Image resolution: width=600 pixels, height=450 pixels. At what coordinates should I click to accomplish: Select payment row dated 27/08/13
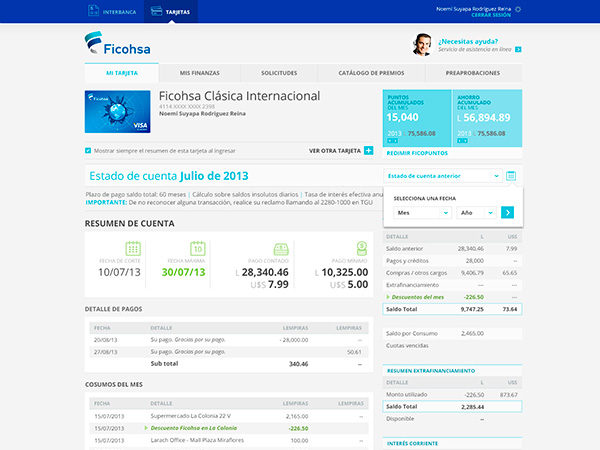[x=229, y=352]
